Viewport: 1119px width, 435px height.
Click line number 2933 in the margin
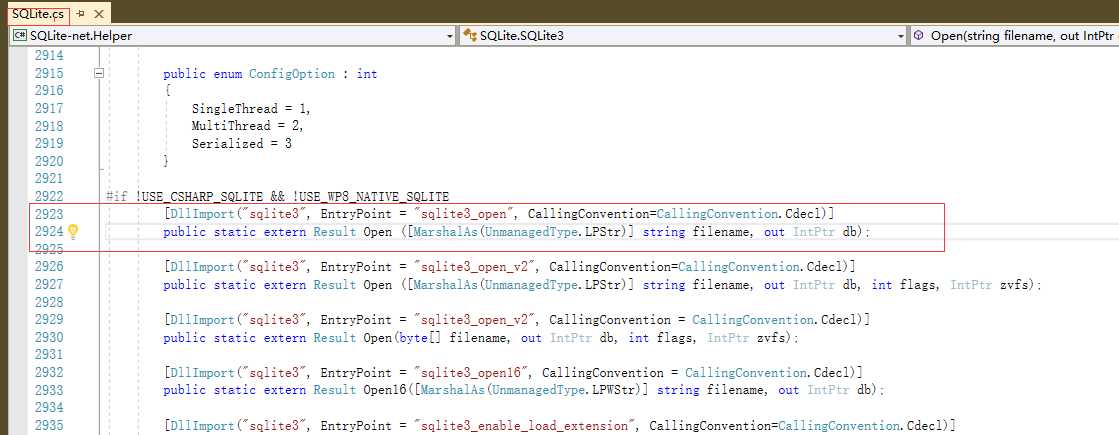point(49,390)
